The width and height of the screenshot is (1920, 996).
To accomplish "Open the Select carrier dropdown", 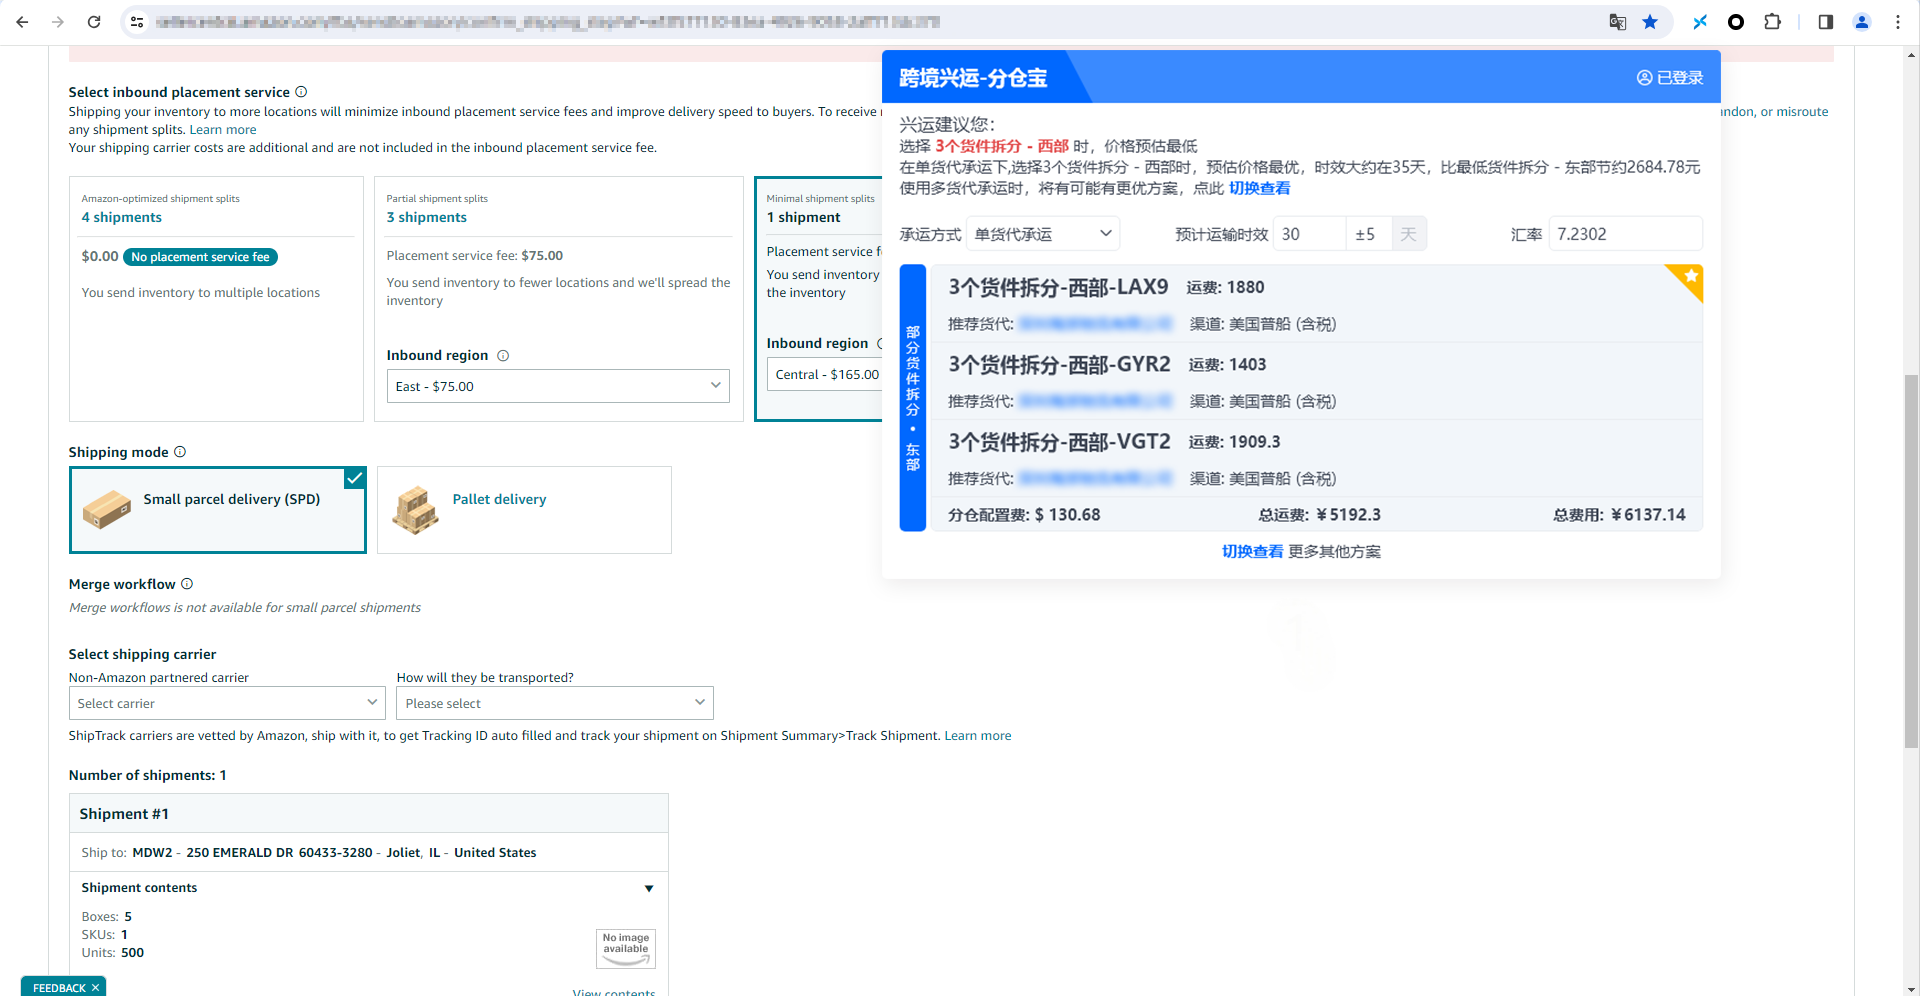I will [227, 703].
